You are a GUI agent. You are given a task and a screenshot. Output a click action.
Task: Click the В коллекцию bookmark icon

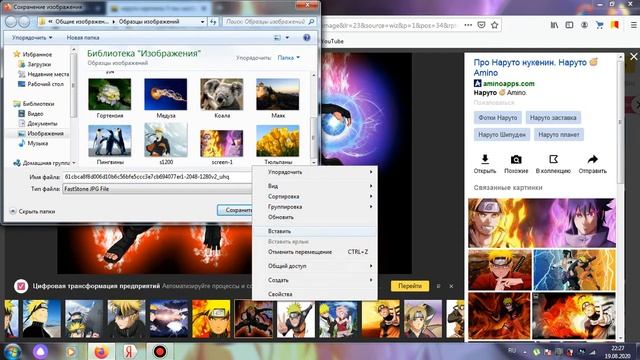coord(553,159)
